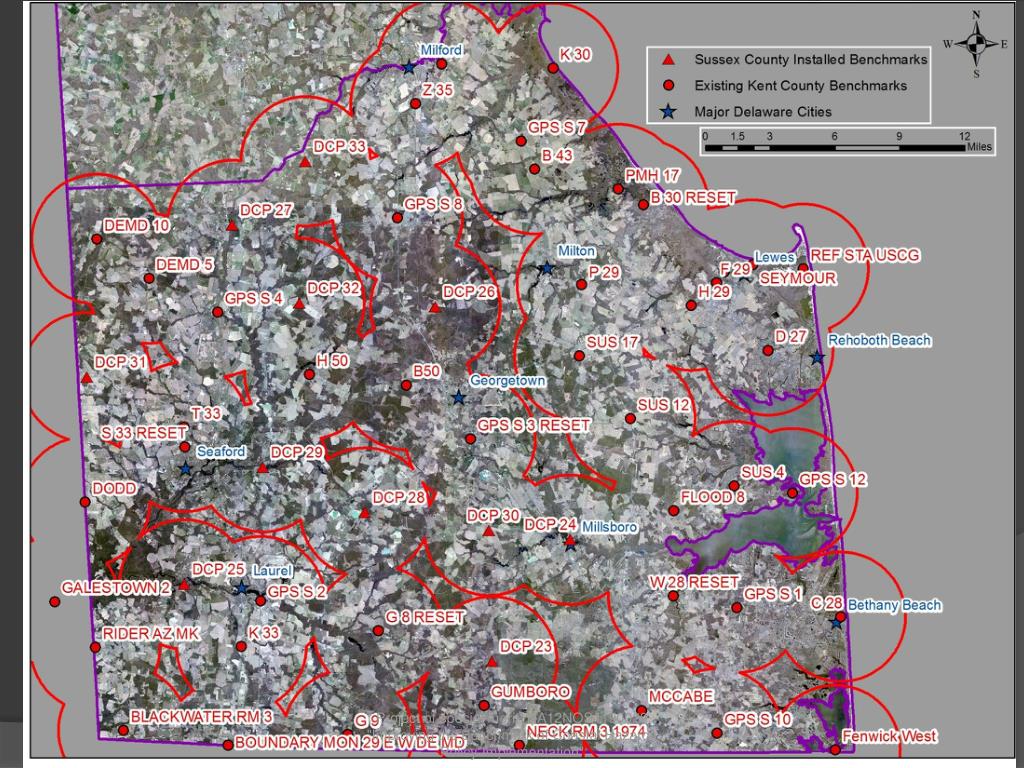Click the DODD benchmark circle
This screenshot has width=1024, height=768.
[85, 502]
